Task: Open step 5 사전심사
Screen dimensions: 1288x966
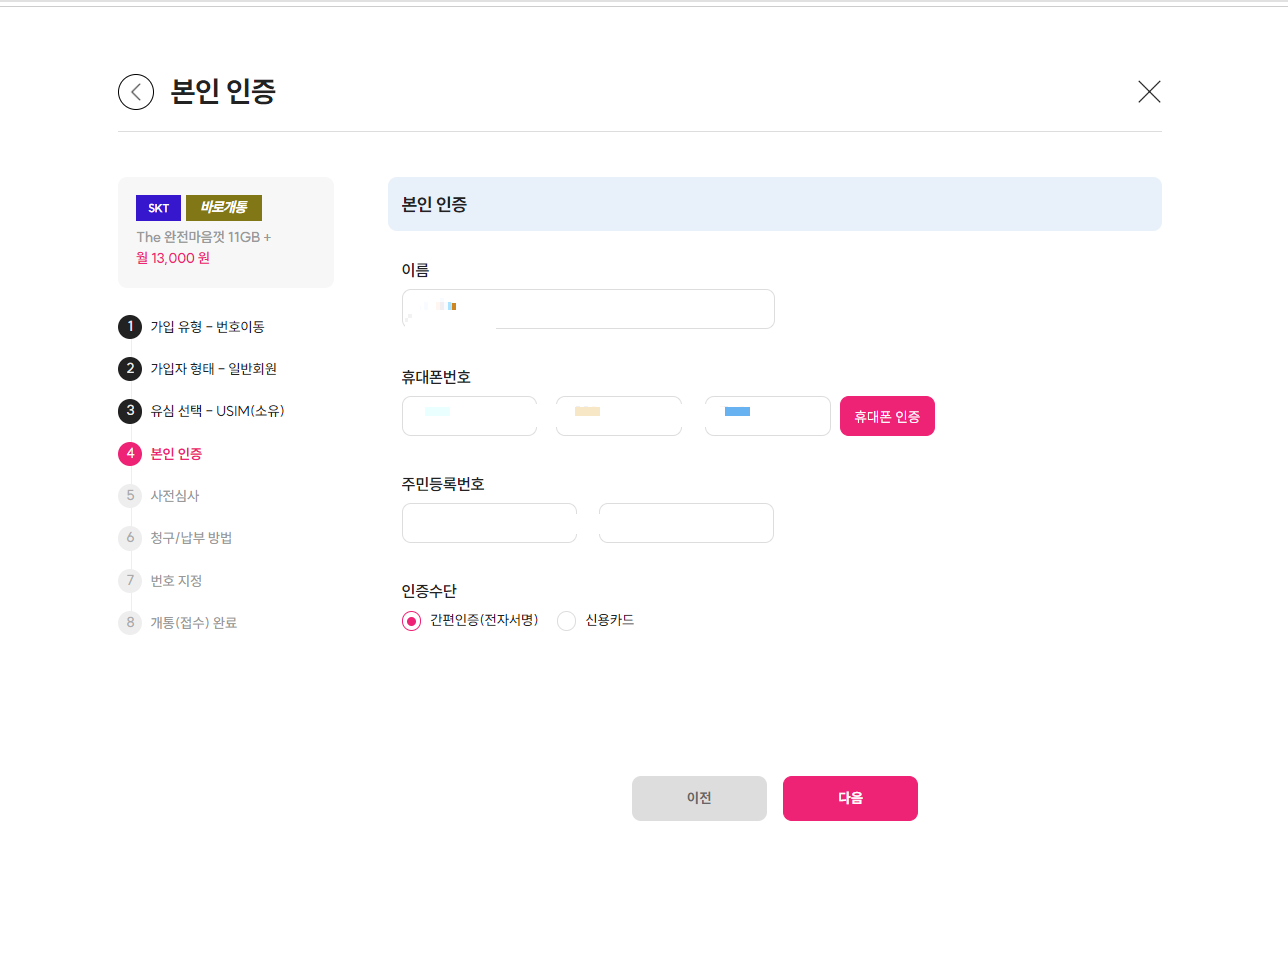Action: pos(130,495)
